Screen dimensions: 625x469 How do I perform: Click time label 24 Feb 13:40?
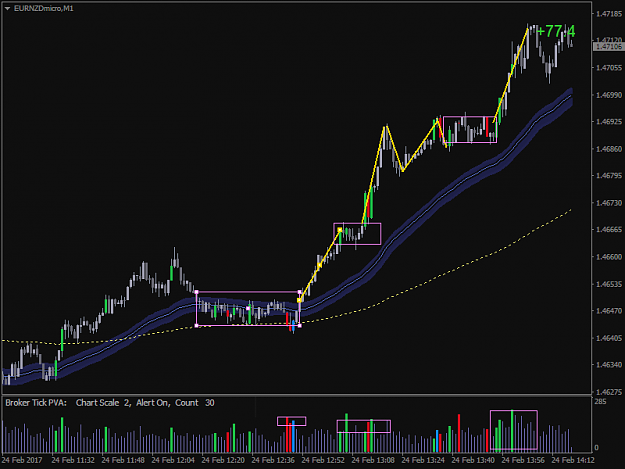pyautogui.click(x=473, y=460)
